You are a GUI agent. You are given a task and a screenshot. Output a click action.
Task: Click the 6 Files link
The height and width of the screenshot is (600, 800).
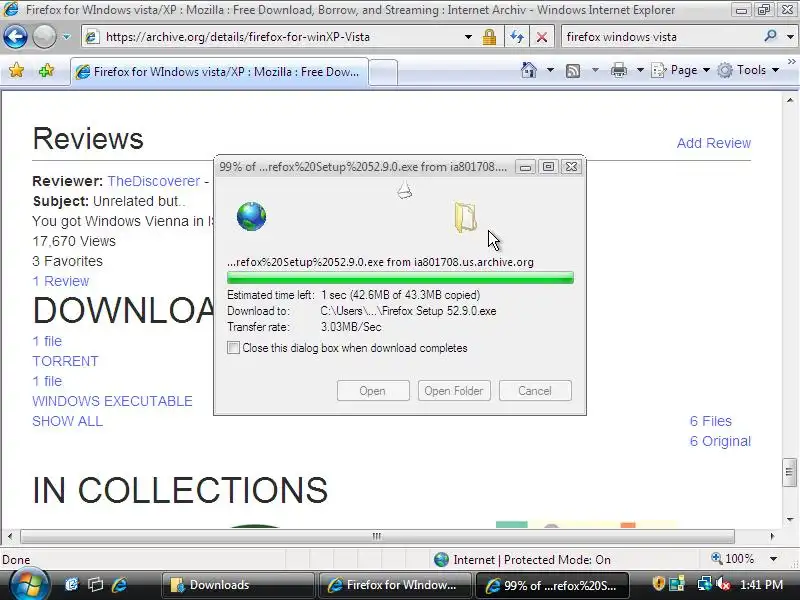click(710, 421)
